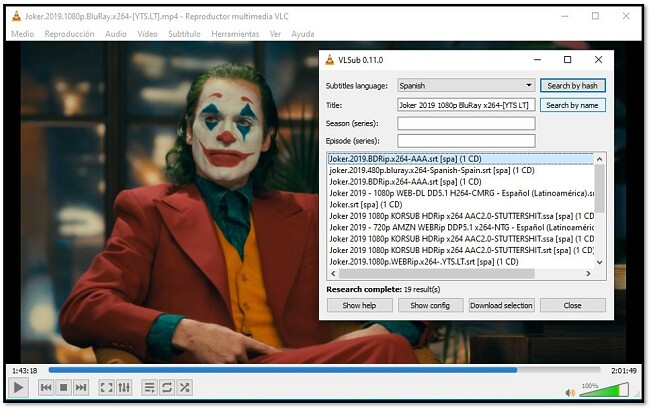The width and height of the screenshot is (650, 408).
Task: Minimize the VLSub dialog window
Action: (x=537, y=60)
